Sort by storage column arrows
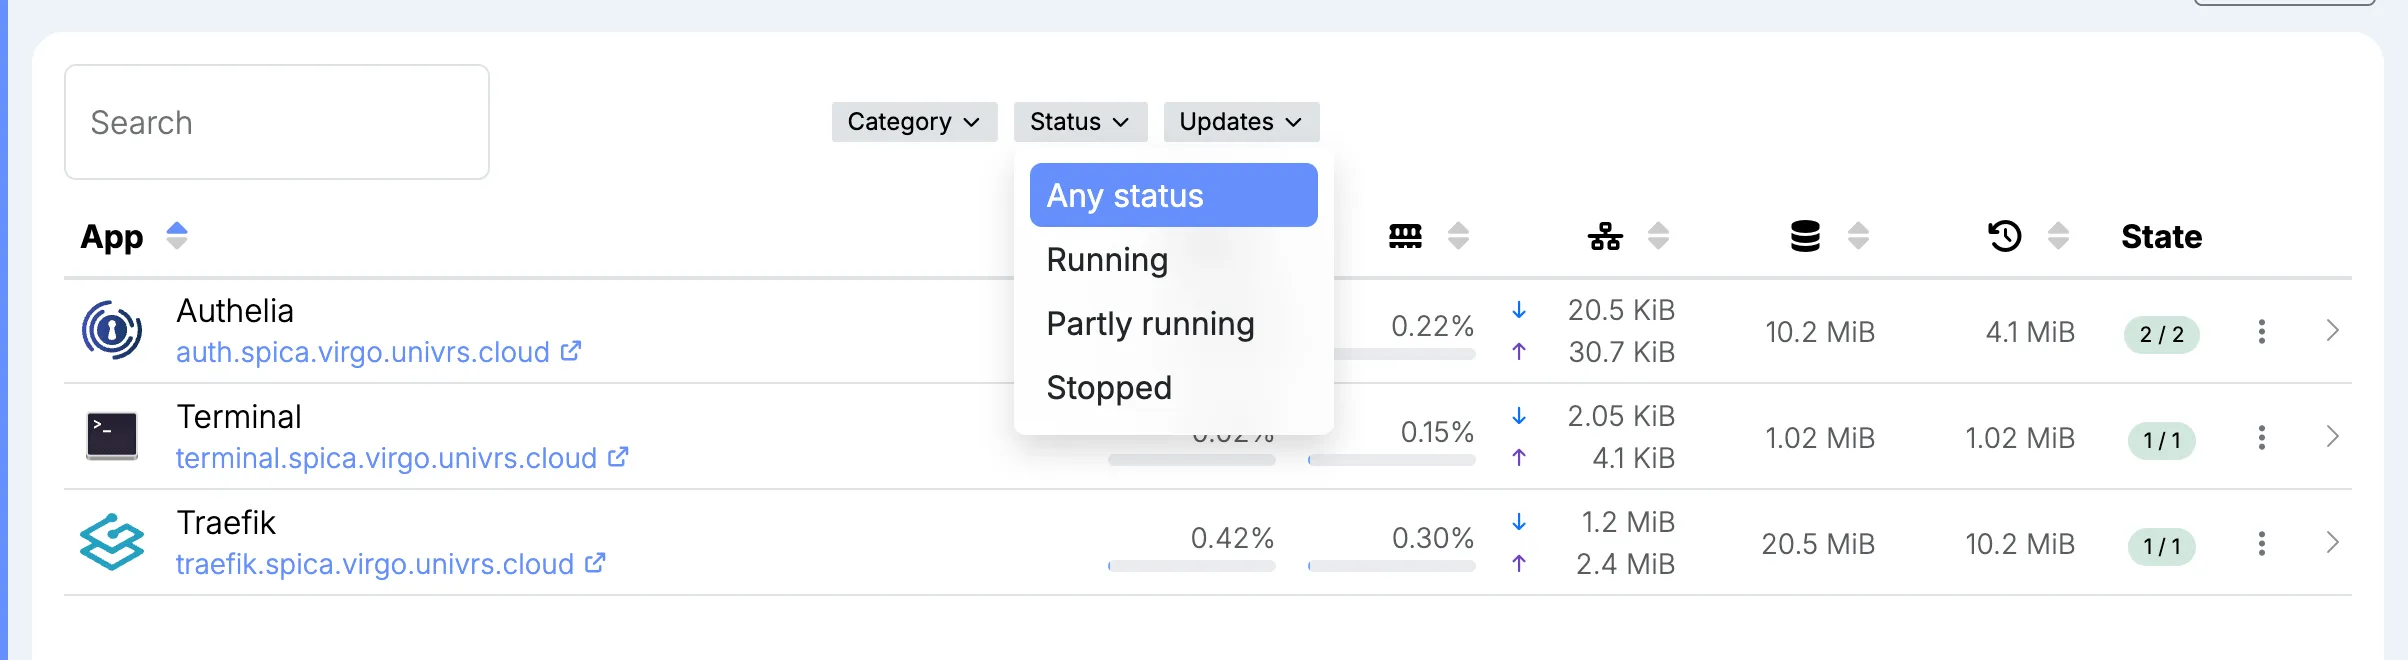Viewport: 2408px width, 660px height. (x=1858, y=236)
